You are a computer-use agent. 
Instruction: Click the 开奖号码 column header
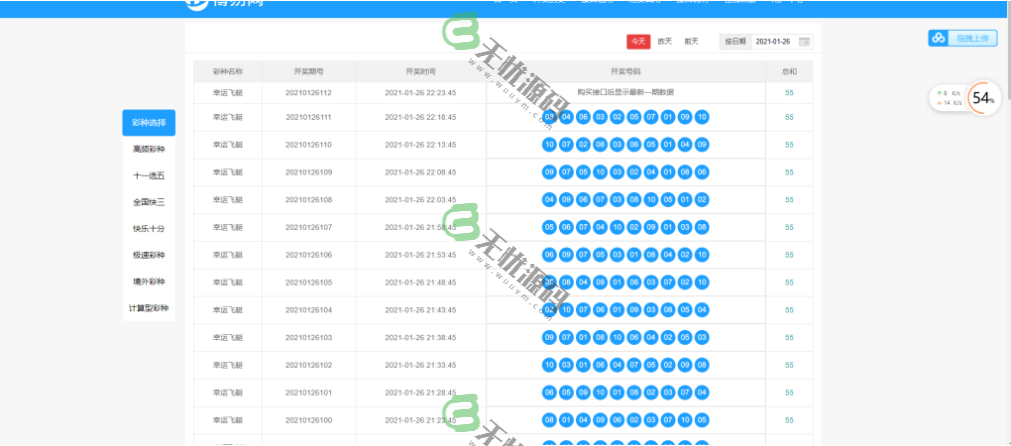(x=625, y=72)
